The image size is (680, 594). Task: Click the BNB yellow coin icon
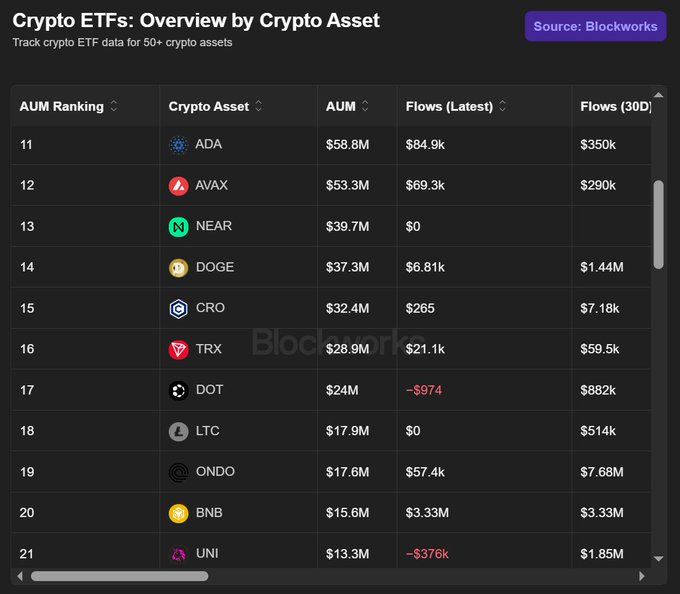tap(178, 513)
